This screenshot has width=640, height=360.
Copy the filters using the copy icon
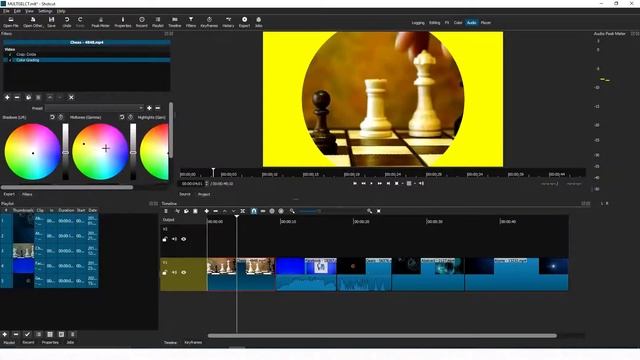28,98
